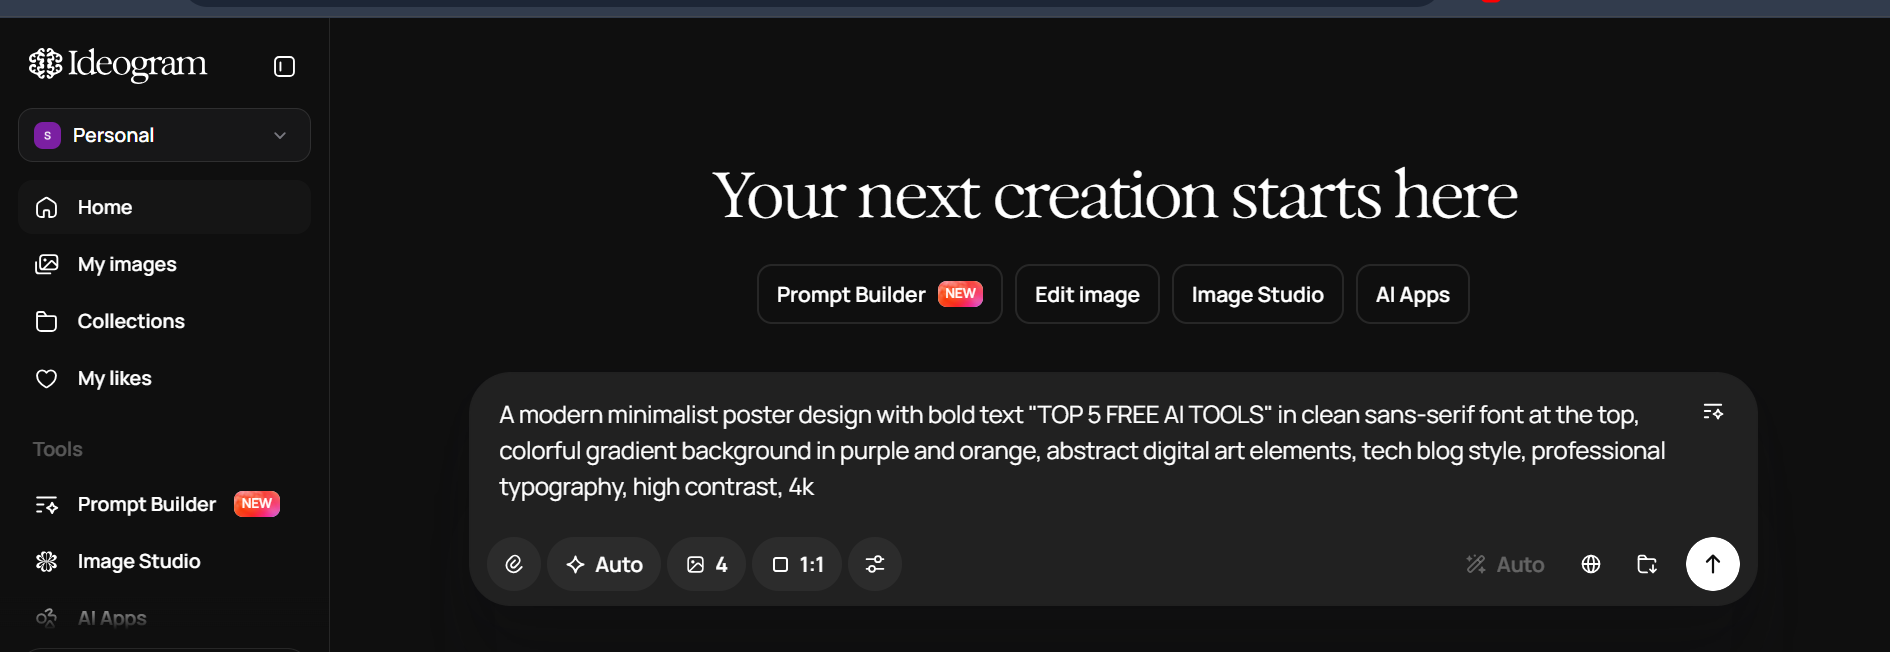Click the Image Studio button below the headline
This screenshot has width=1890, height=652.
point(1257,294)
